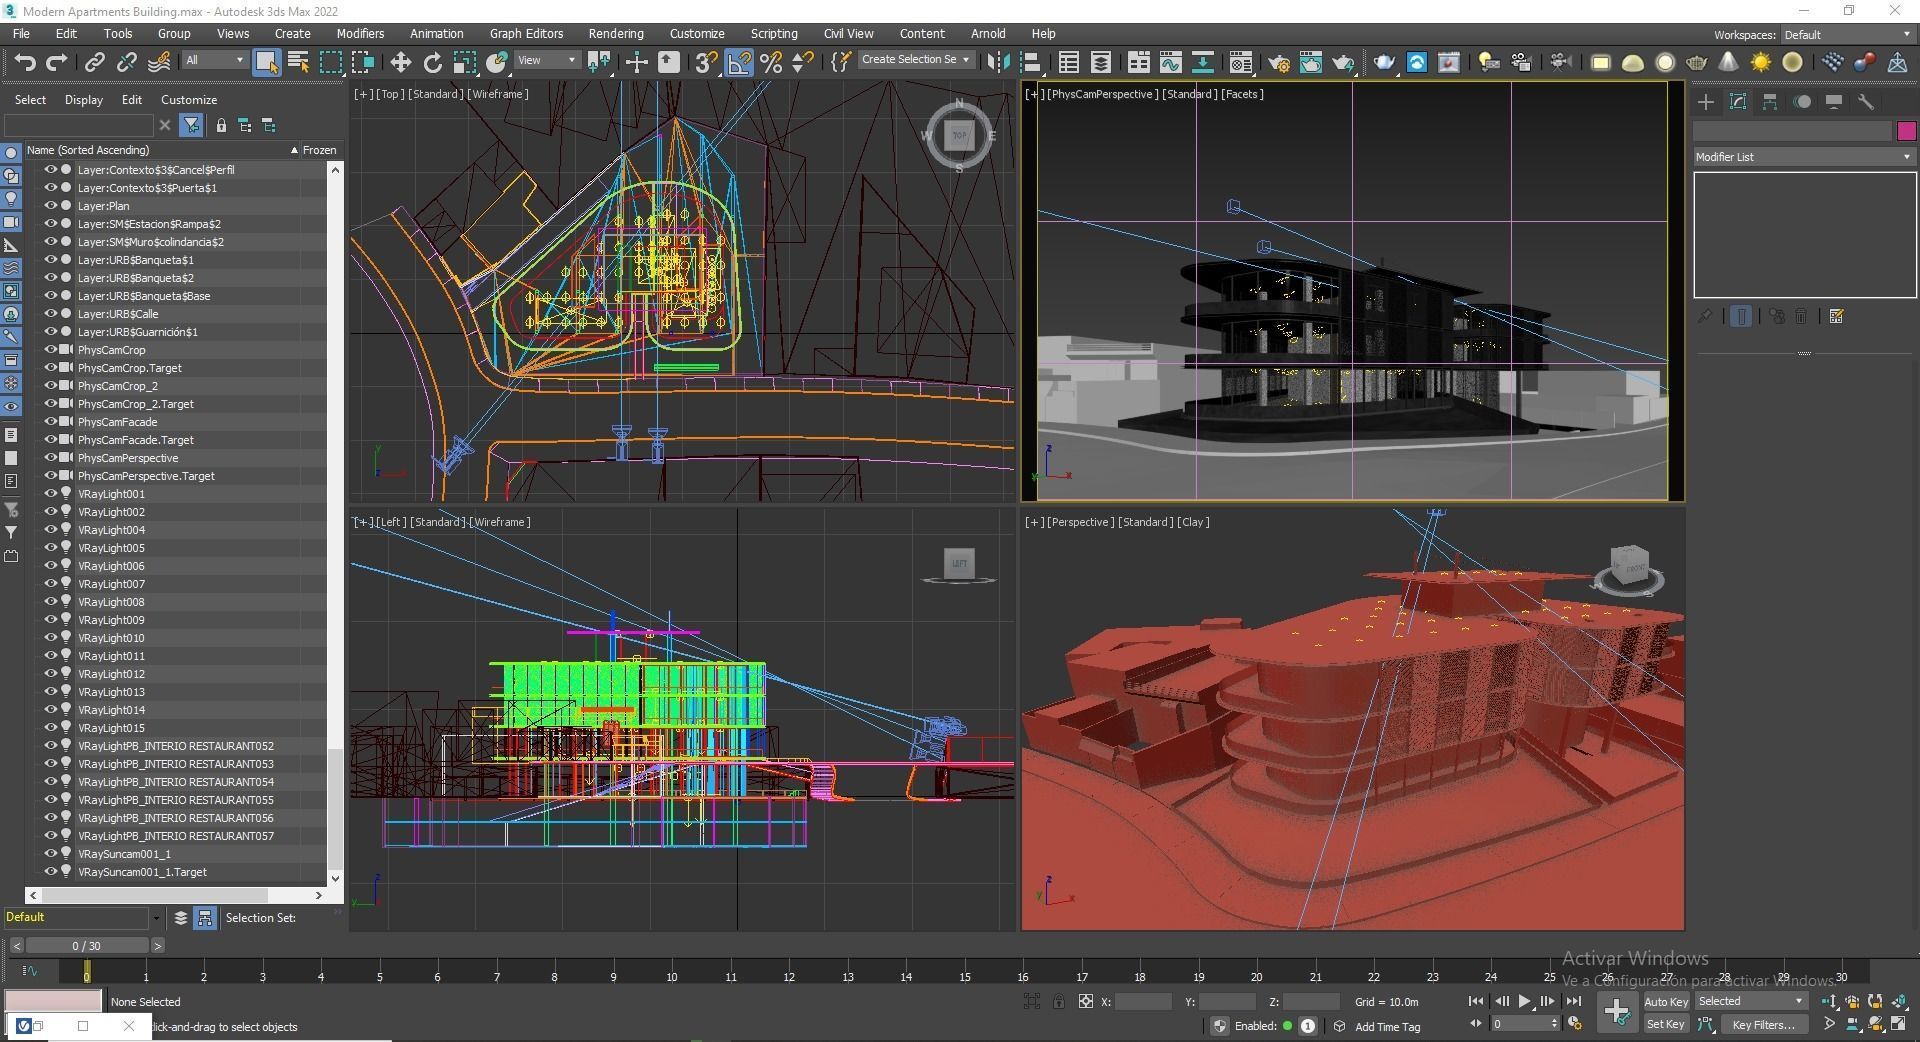Open scene explorer Display menu
The image size is (1920, 1042).
(x=84, y=100)
